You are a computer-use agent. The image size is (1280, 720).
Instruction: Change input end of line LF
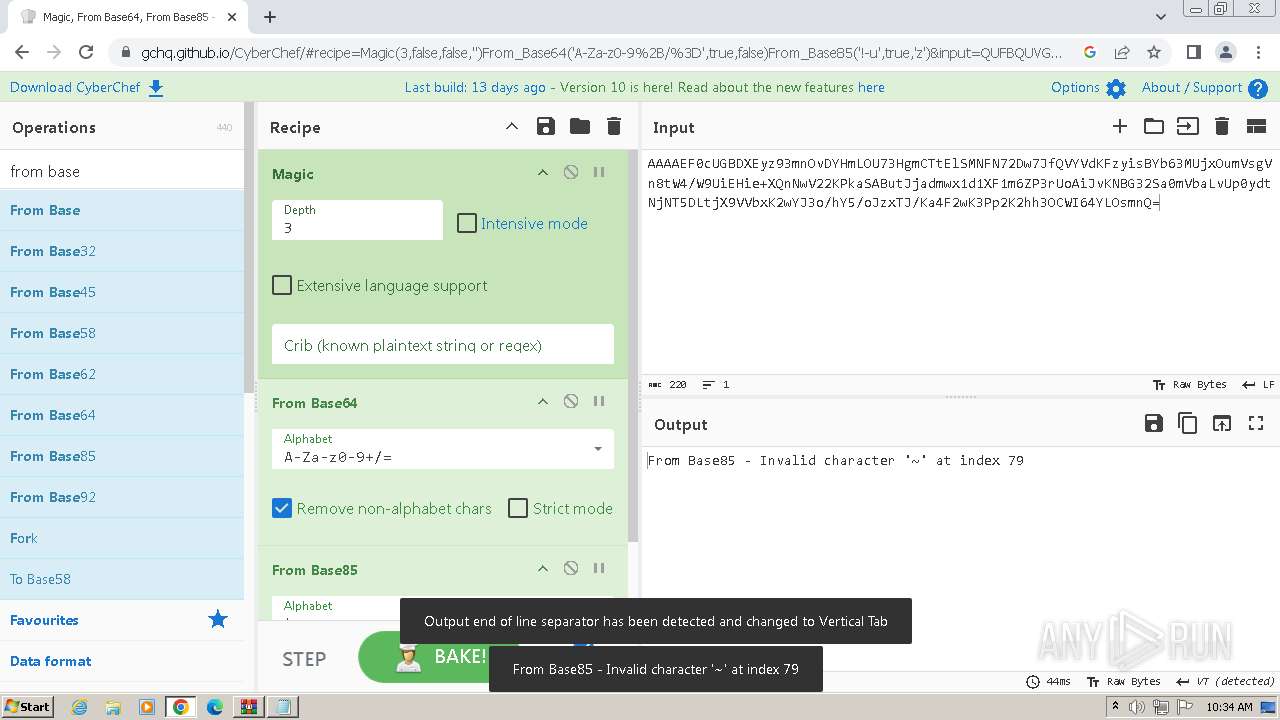(x=1258, y=384)
